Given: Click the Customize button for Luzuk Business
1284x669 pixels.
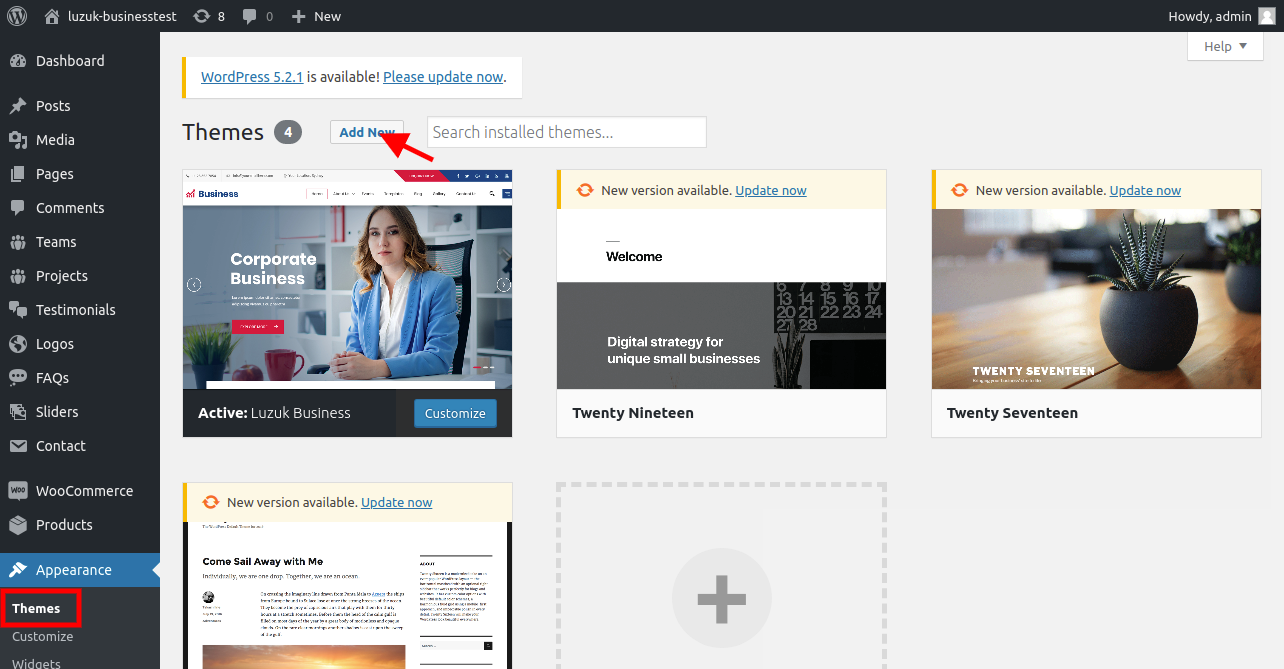Looking at the screenshot, I should [x=455, y=413].
